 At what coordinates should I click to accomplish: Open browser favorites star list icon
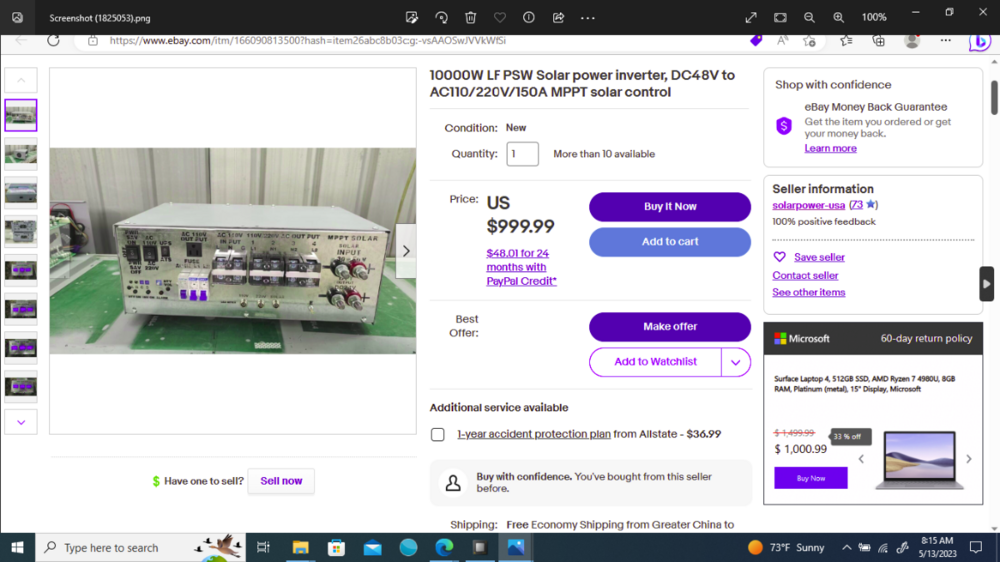tap(846, 41)
